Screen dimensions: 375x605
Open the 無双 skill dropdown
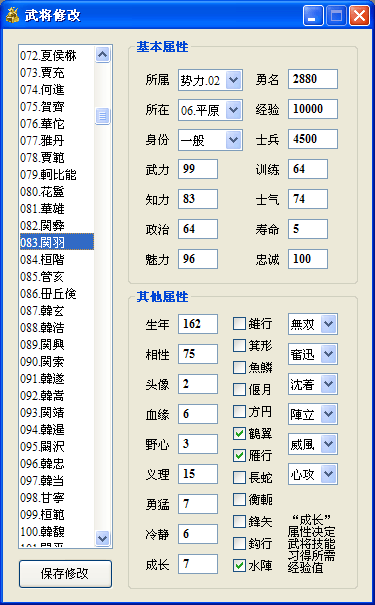point(329,324)
